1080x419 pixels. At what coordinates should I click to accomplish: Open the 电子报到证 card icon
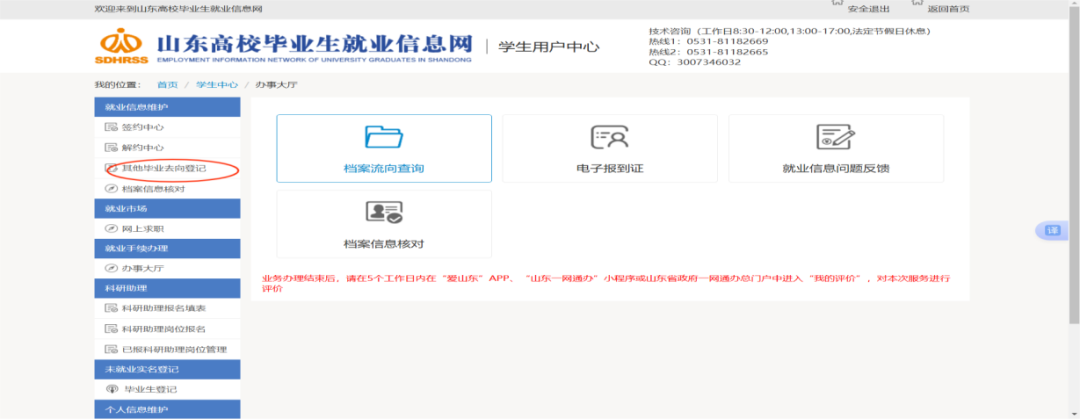click(x=609, y=137)
